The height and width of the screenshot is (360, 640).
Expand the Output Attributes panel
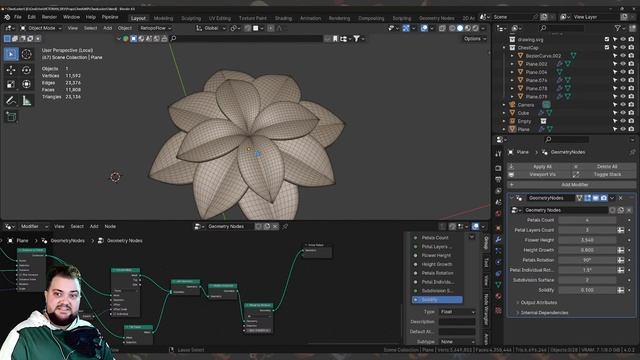click(538, 302)
